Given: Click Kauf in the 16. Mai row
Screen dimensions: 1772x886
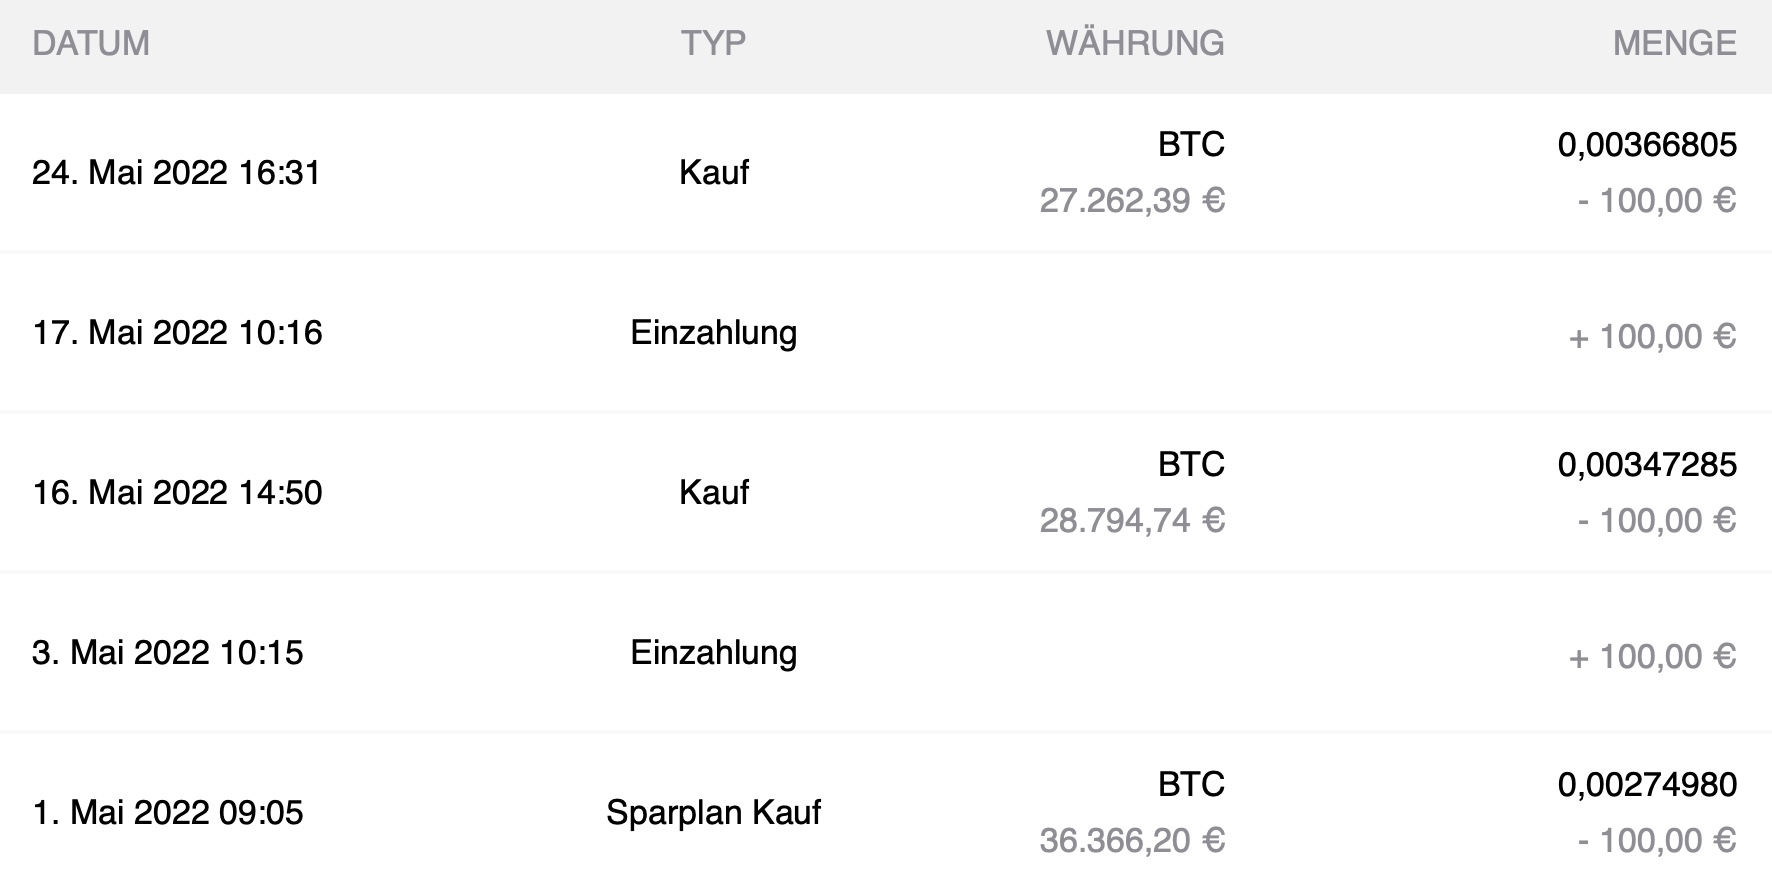Looking at the screenshot, I should click(713, 492).
